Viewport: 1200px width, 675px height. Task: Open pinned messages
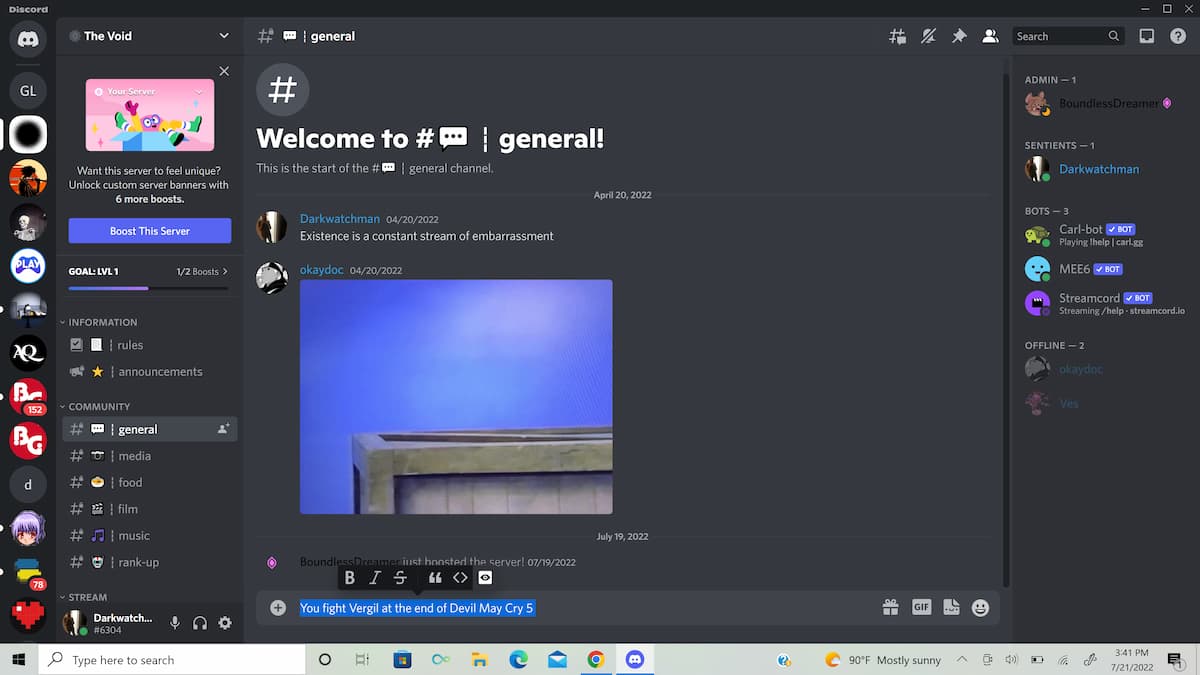(959, 35)
